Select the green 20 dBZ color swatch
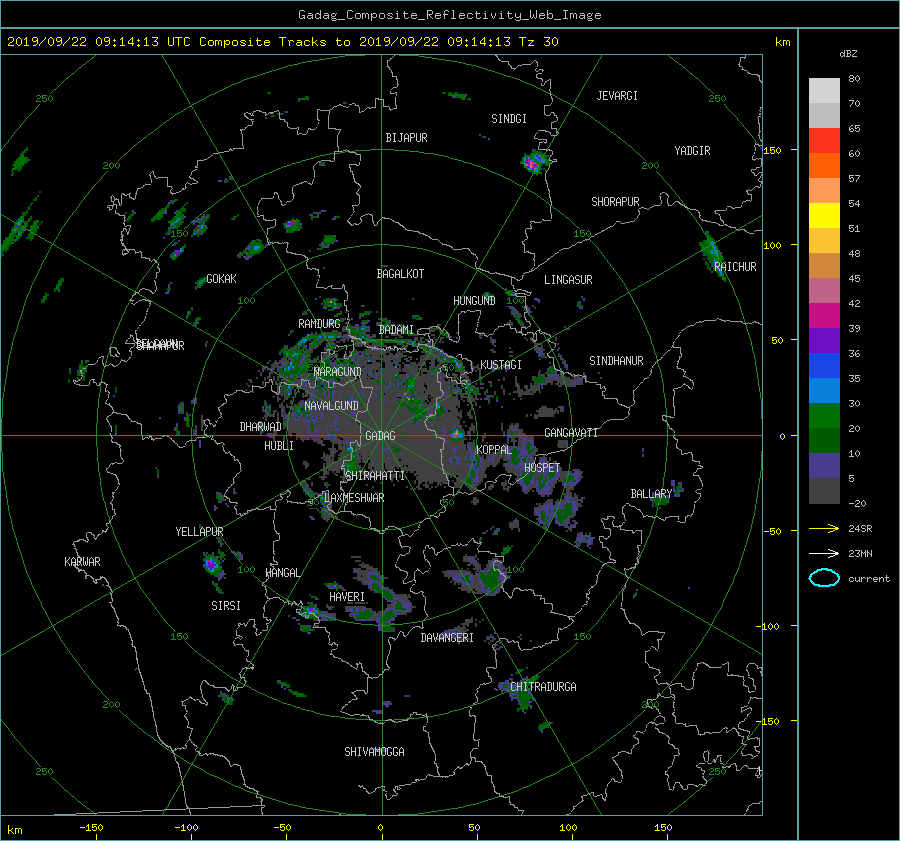The width and height of the screenshot is (900, 841). click(824, 415)
